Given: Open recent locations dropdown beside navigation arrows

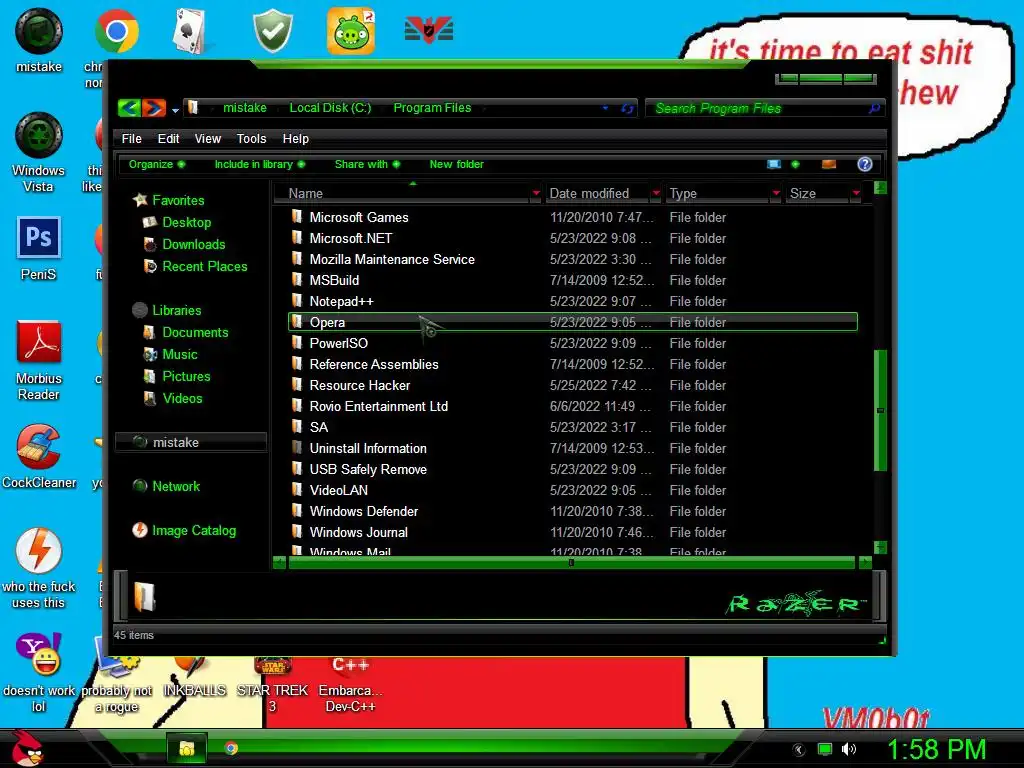Looking at the screenshot, I should 175,110.
